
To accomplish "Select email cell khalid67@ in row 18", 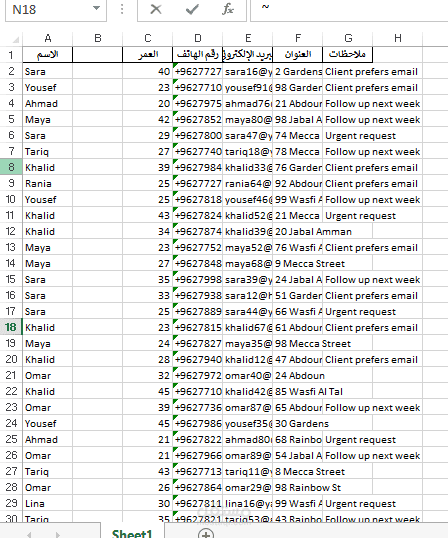I will tap(248, 327).
